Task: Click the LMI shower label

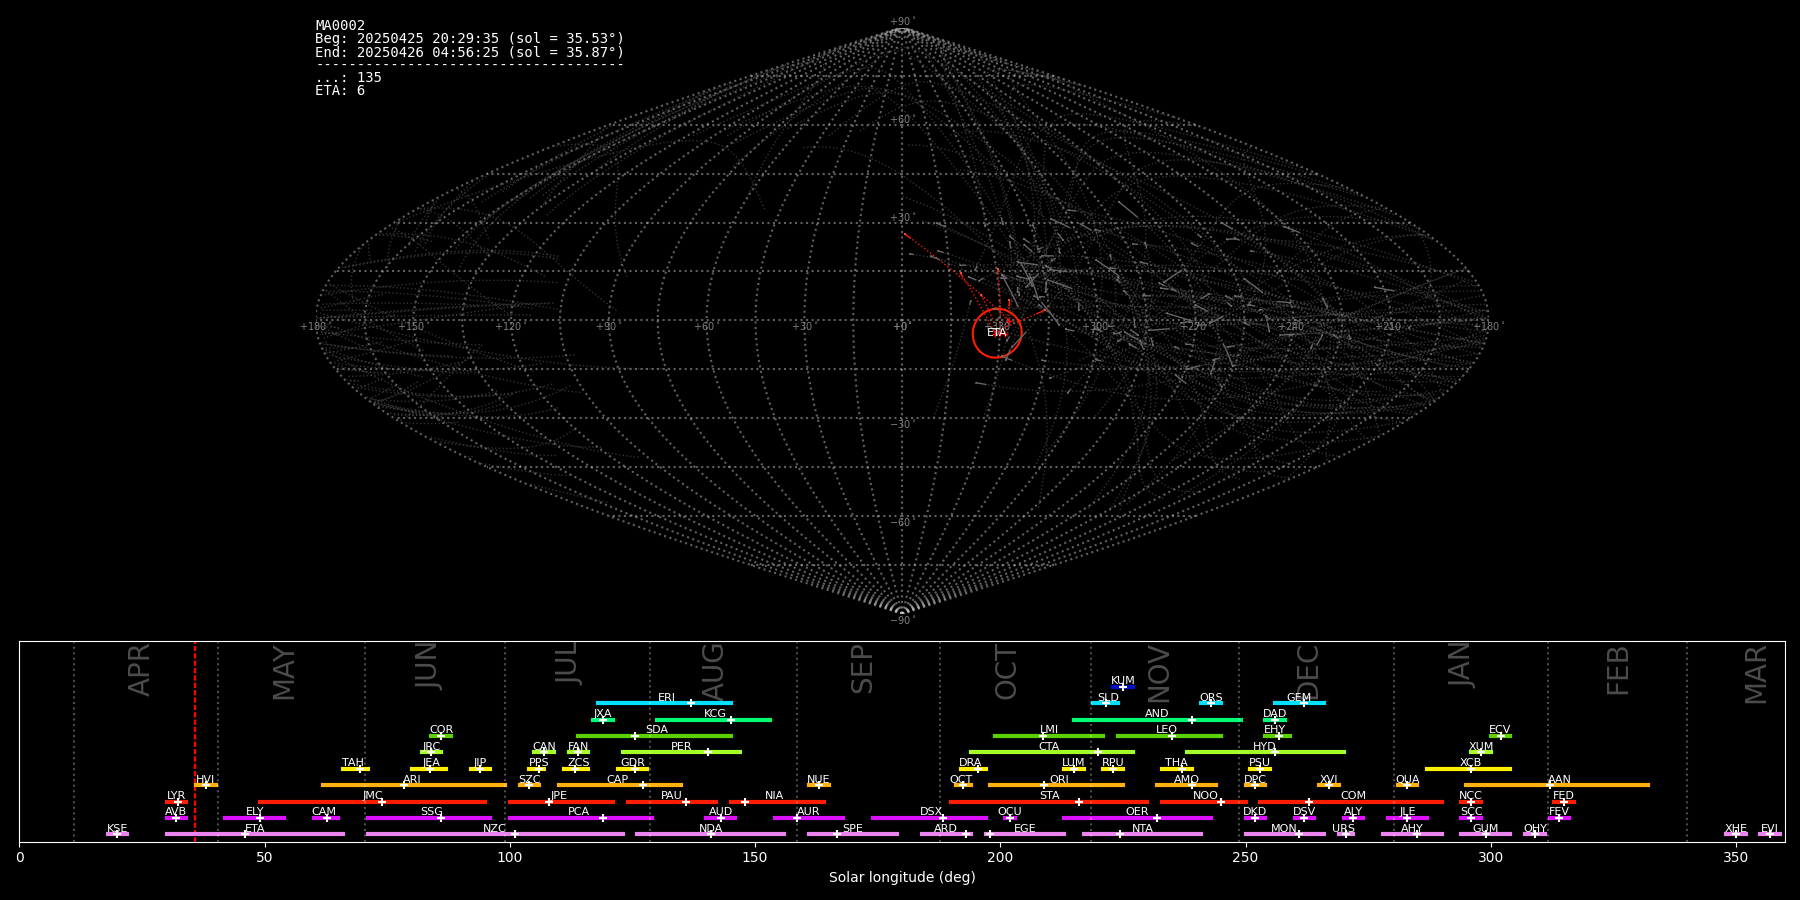Action: (x=1049, y=730)
